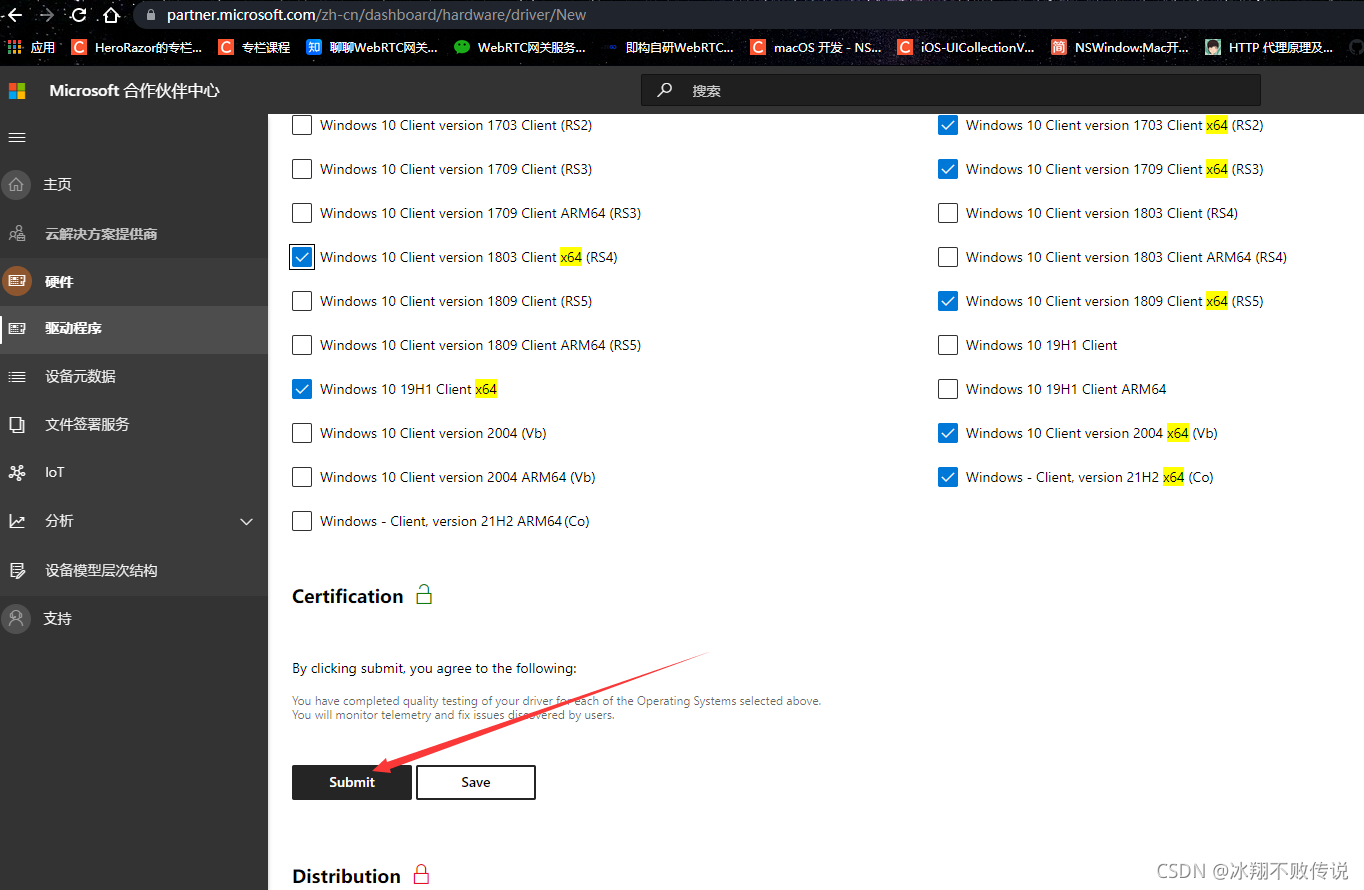Click the Certification green lock icon
The height and width of the screenshot is (890, 1364).
(424, 595)
